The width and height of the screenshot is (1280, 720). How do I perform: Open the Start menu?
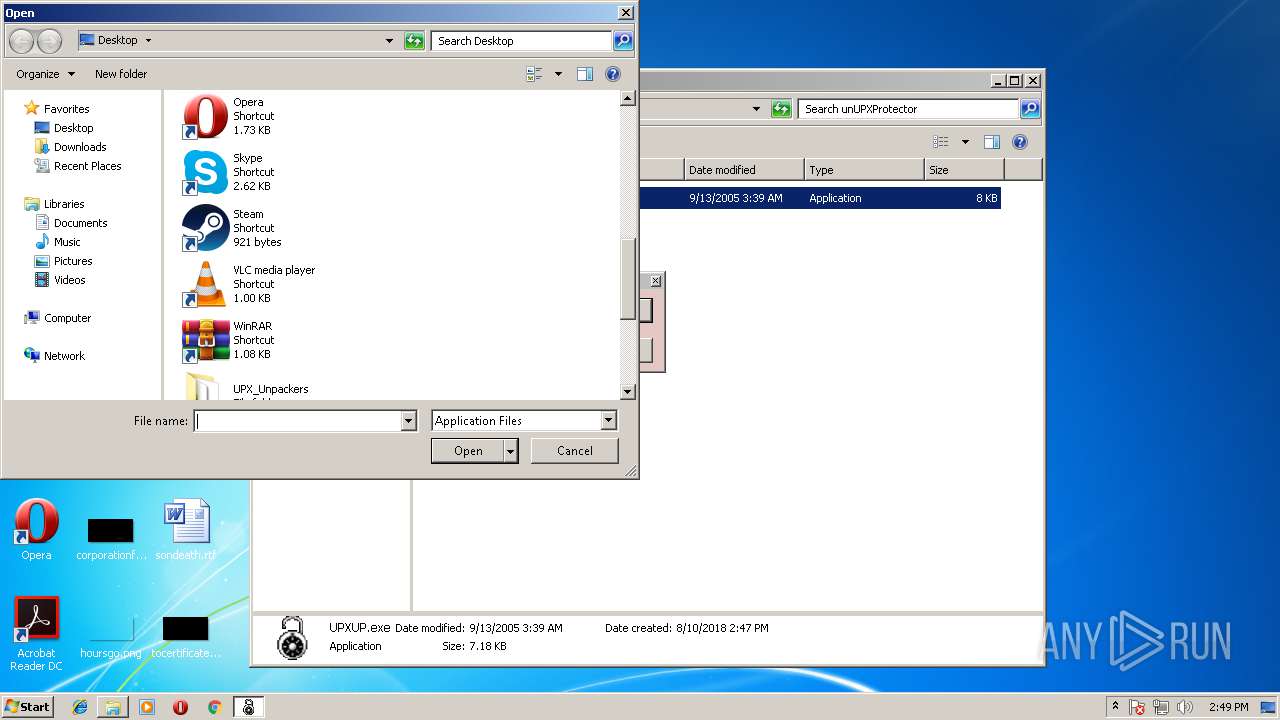click(x=27, y=707)
